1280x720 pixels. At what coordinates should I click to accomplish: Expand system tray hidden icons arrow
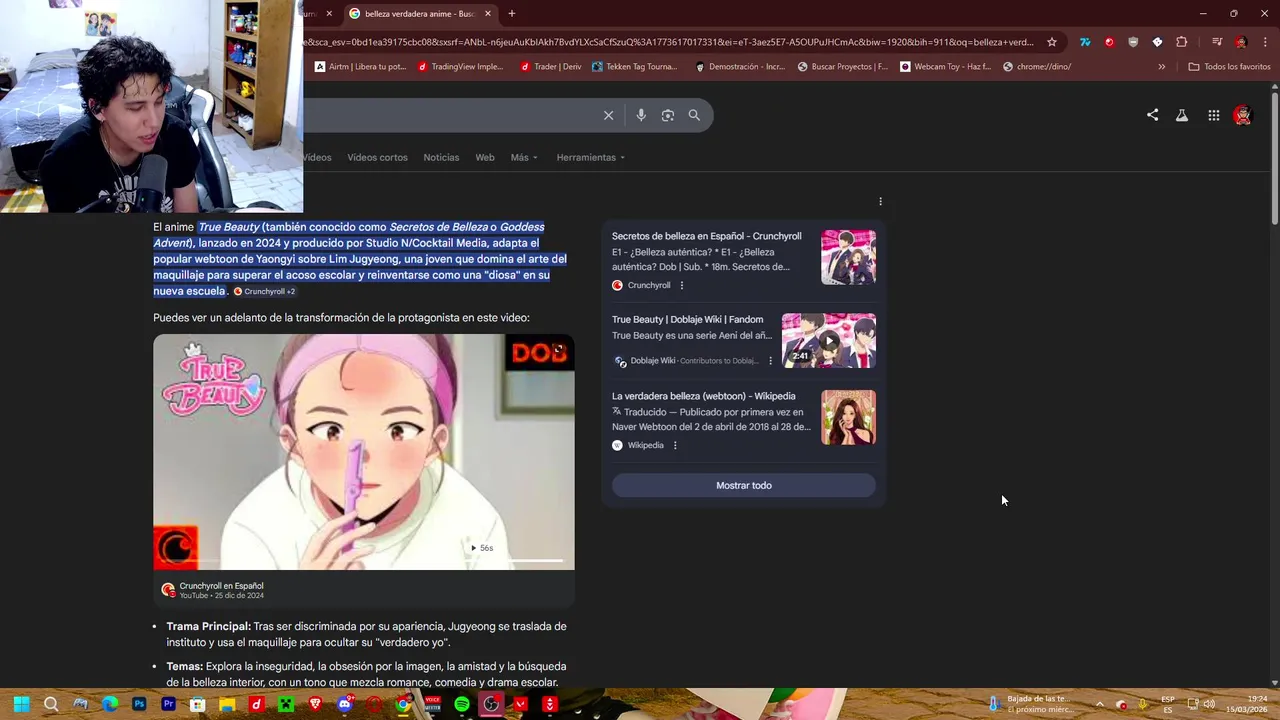pos(1099,704)
